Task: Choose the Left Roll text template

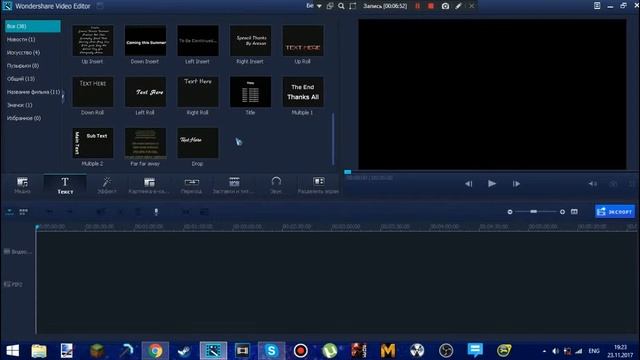Action: pyautogui.click(x=145, y=92)
